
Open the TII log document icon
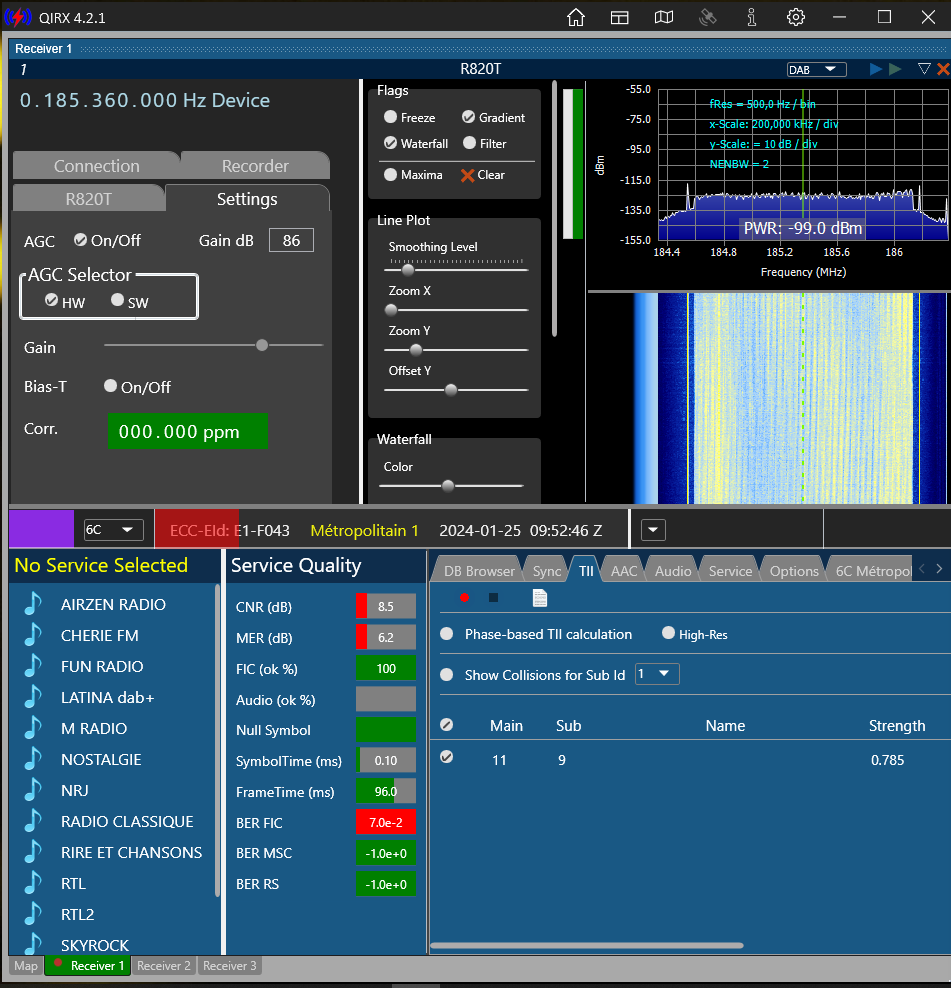pyautogui.click(x=539, y=597)
